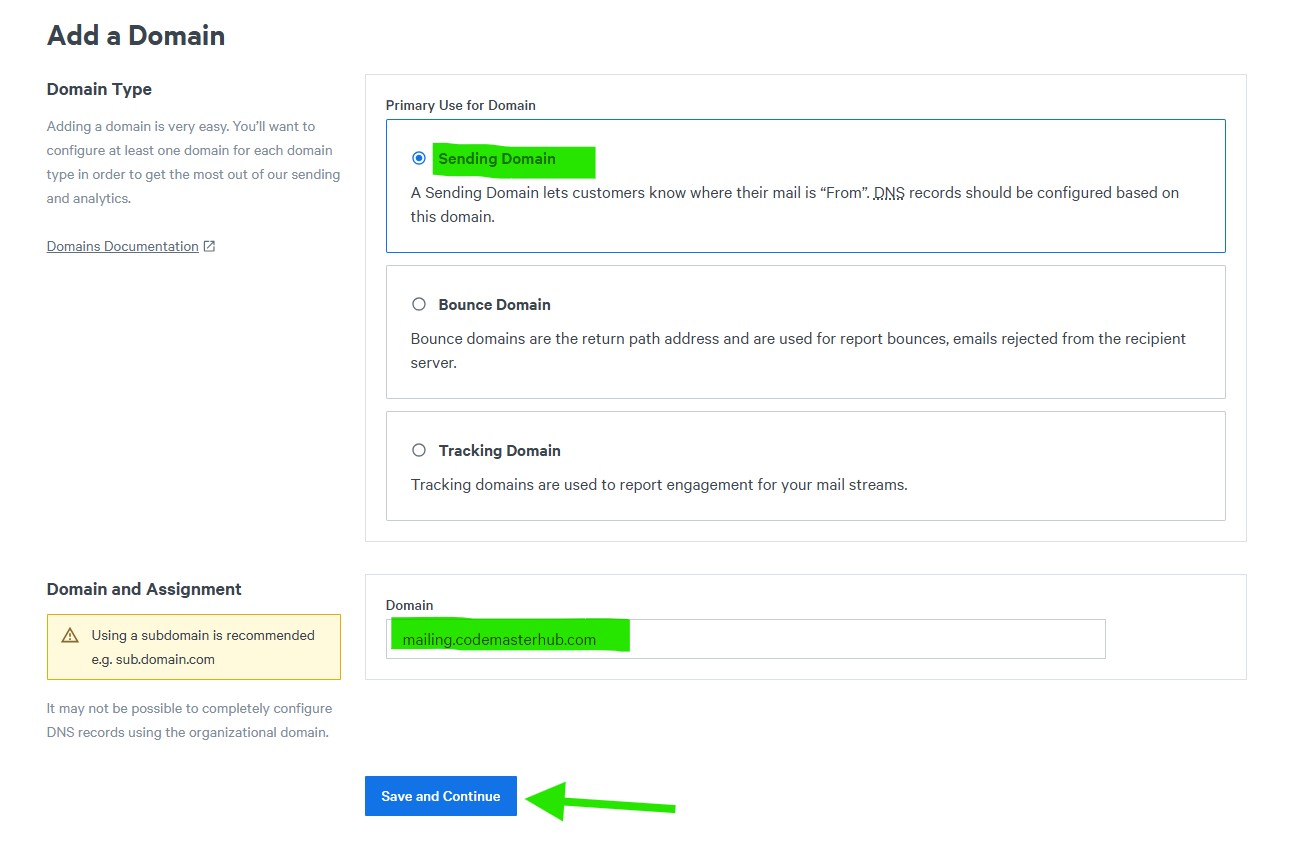Click the Domain and Assignment section heading
The image size is (1300, 842).
(x=144, y=589)
